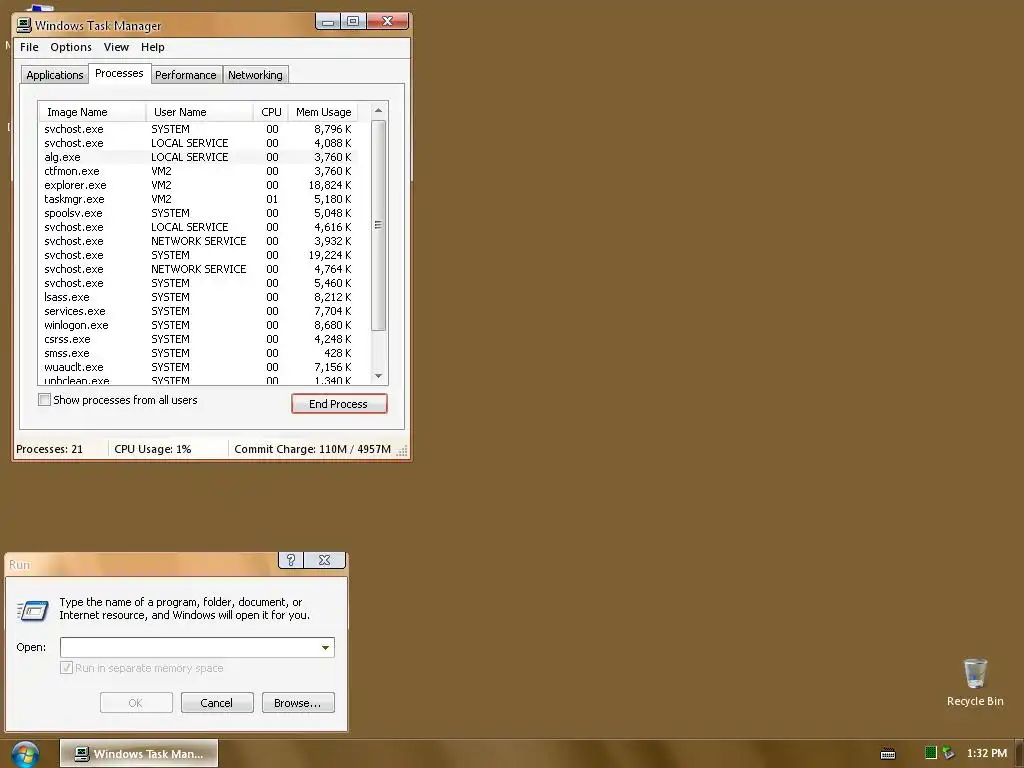
Task: Select svchost.exe using 4,764 K memory
Action: point(198,269)
